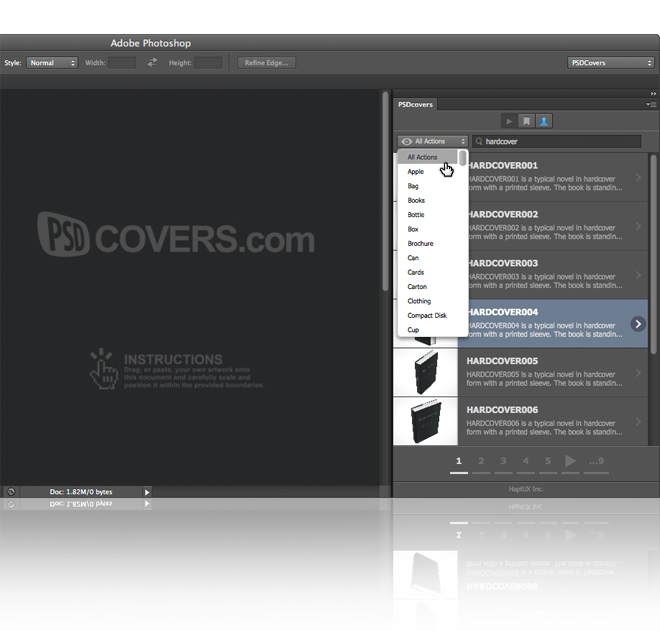The width and height of the screenshot is (660, 631).
Task: Click the play actions icon in PSDcovers panel
Action: point(509,121)
